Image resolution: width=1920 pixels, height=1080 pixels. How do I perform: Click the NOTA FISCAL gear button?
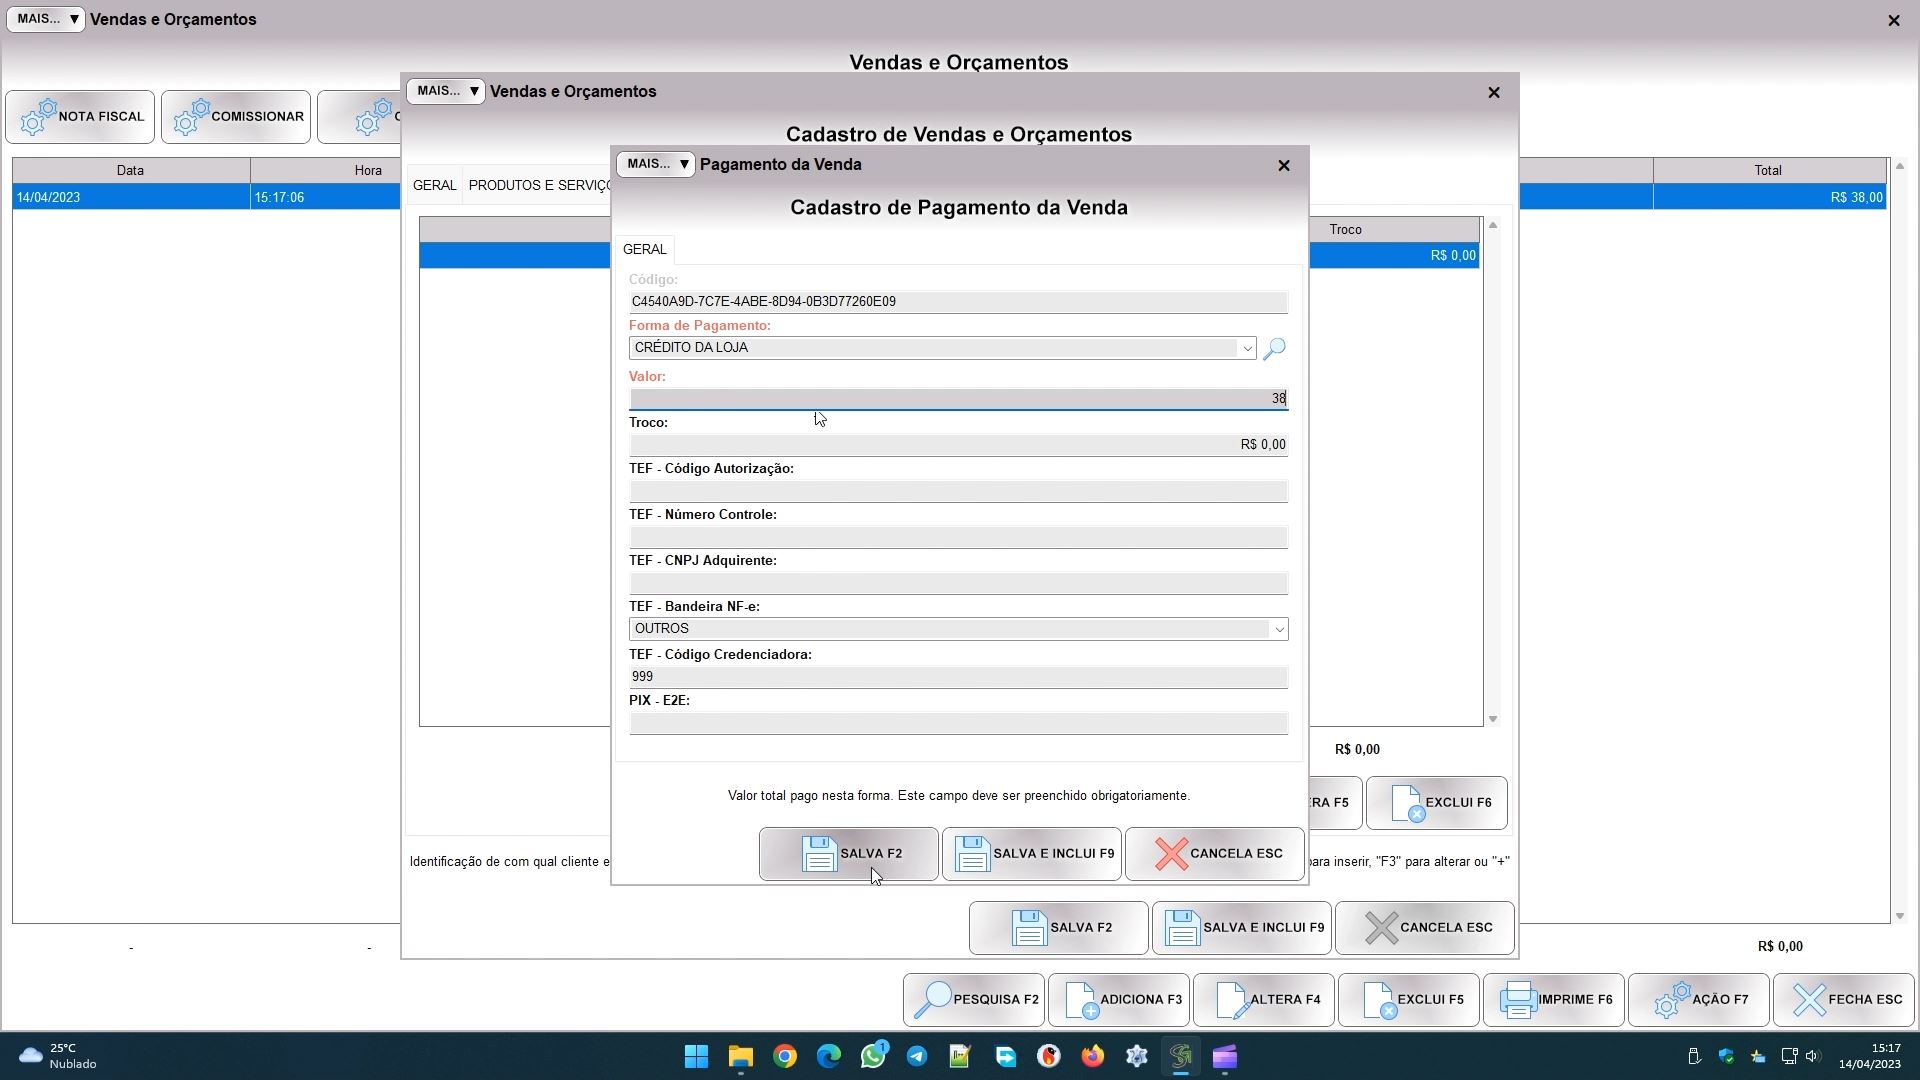80,117
